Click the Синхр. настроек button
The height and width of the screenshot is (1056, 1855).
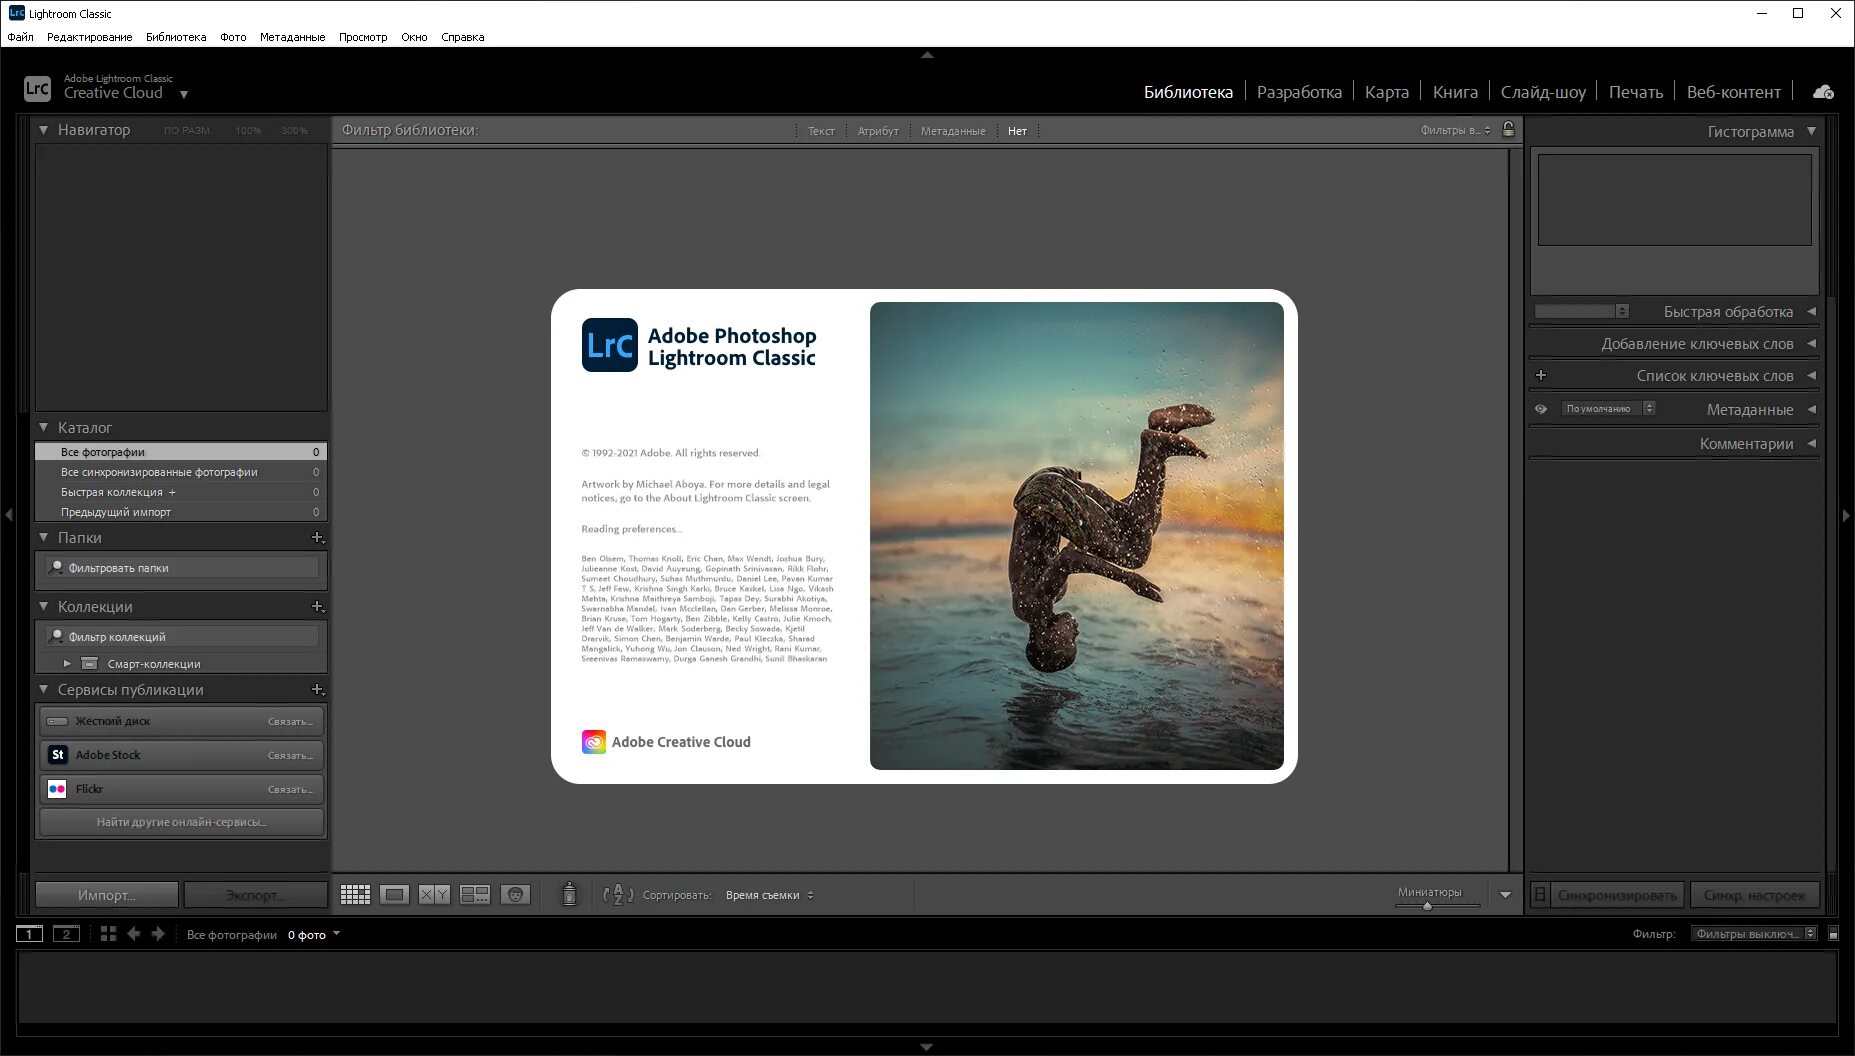[1754, 895]
